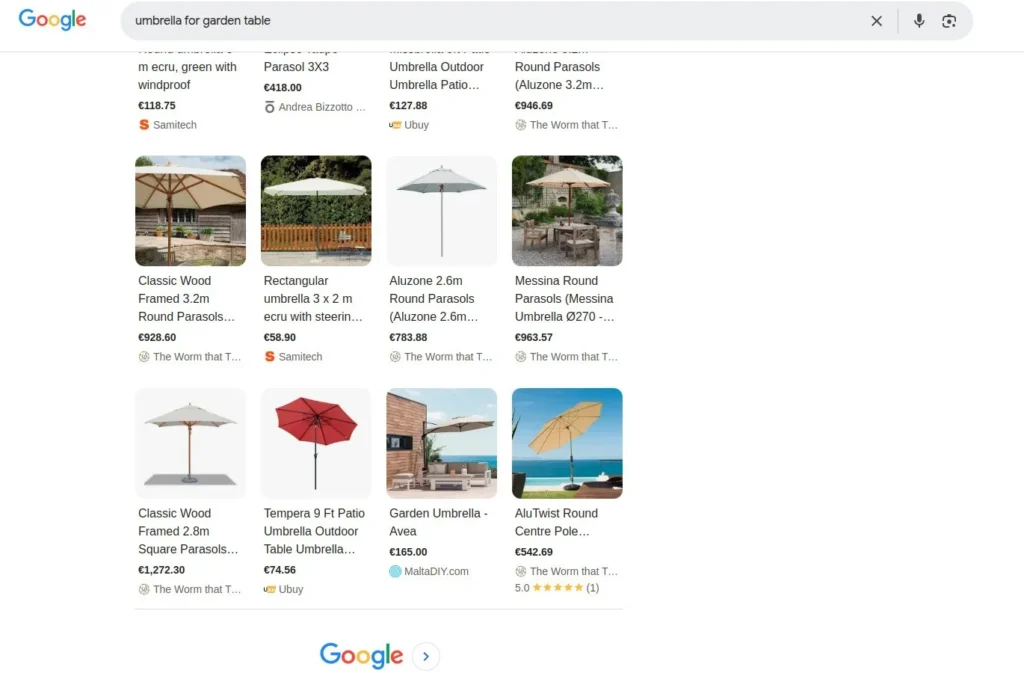
Task: Open Google Lens image search
Action: [x=949, y=21]
